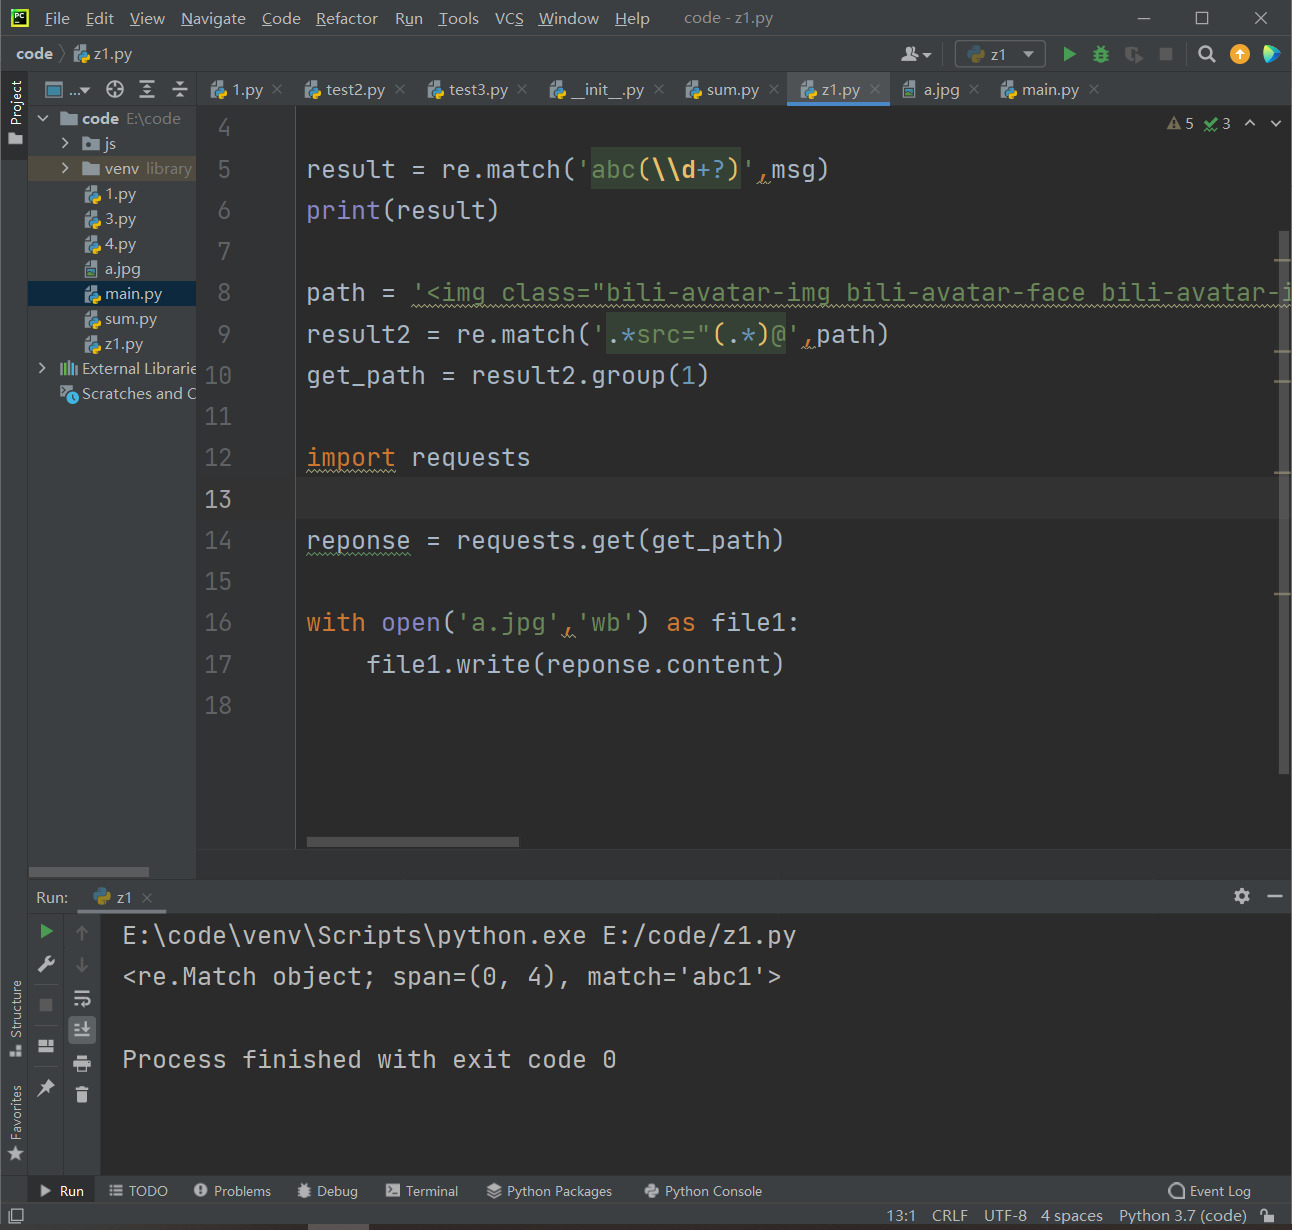The height and width of the screenshot is (1230, 1292).
Task: Open the Debug tool window
Action: coord(327,1191)
